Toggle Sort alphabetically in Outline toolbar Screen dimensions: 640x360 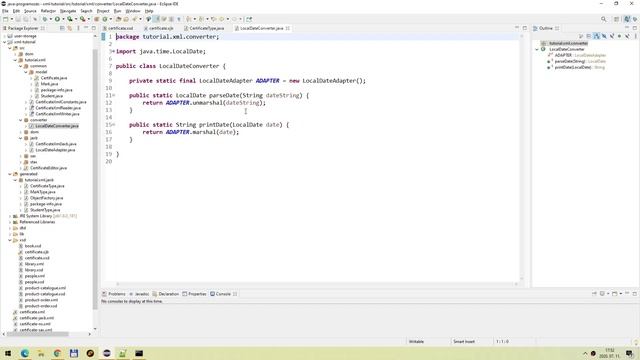596,36
